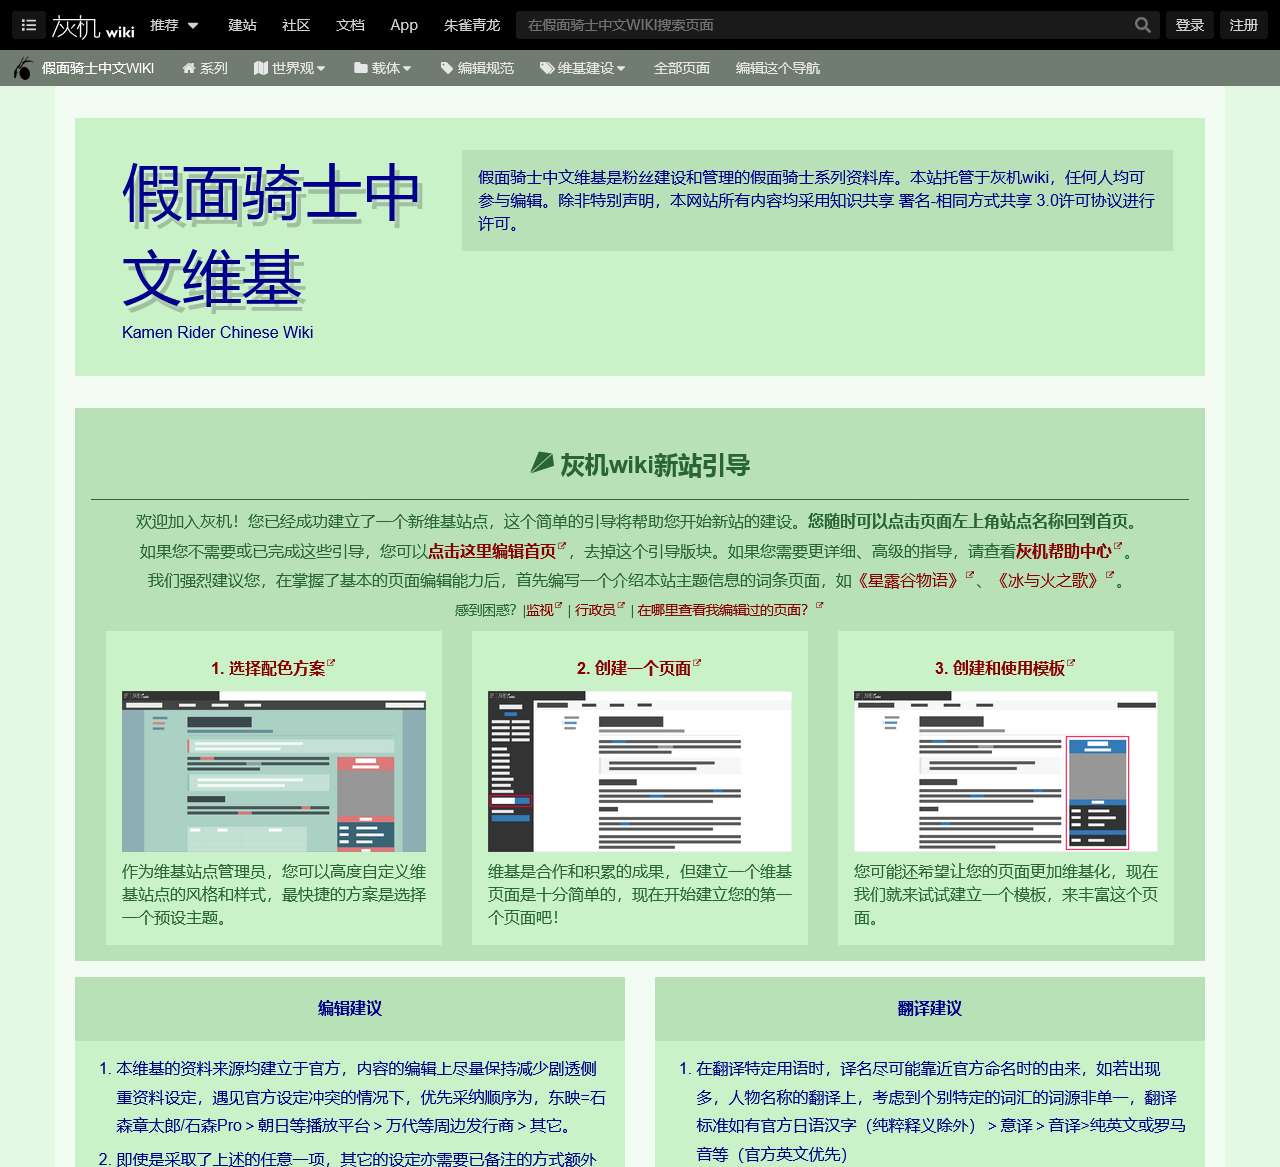Click the search magnifier icon
This screenshot has height=1167, width=1280.
(x=1142, y=25)
